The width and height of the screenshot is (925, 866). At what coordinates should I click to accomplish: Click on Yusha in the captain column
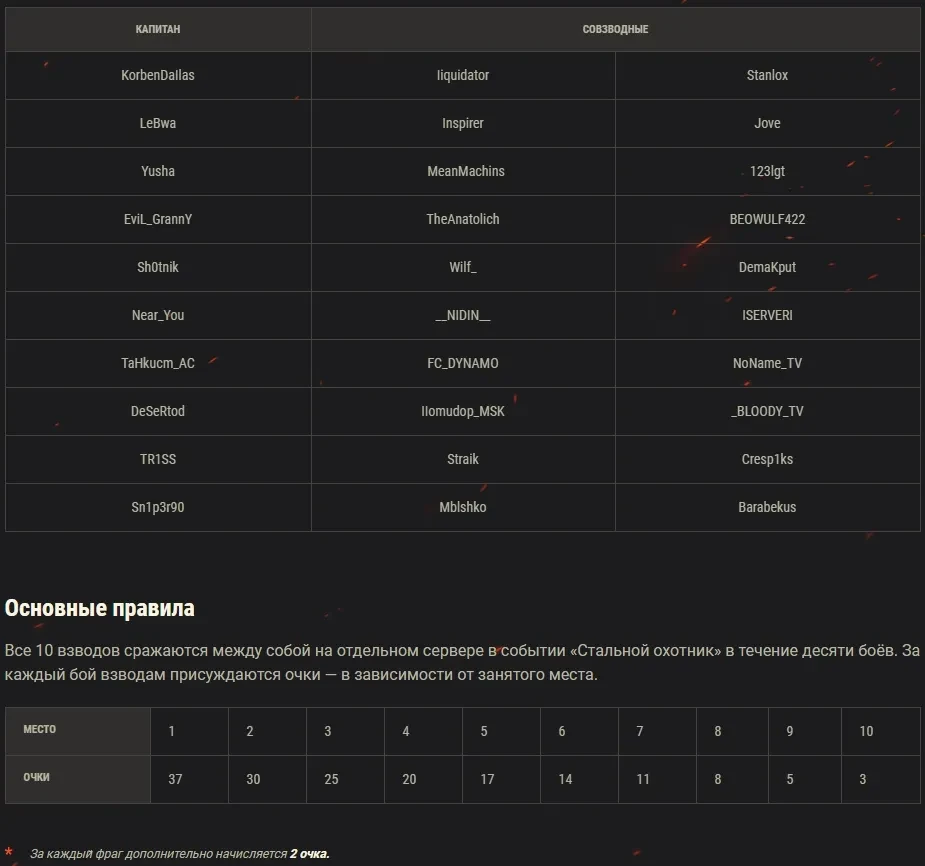(158, 171)
